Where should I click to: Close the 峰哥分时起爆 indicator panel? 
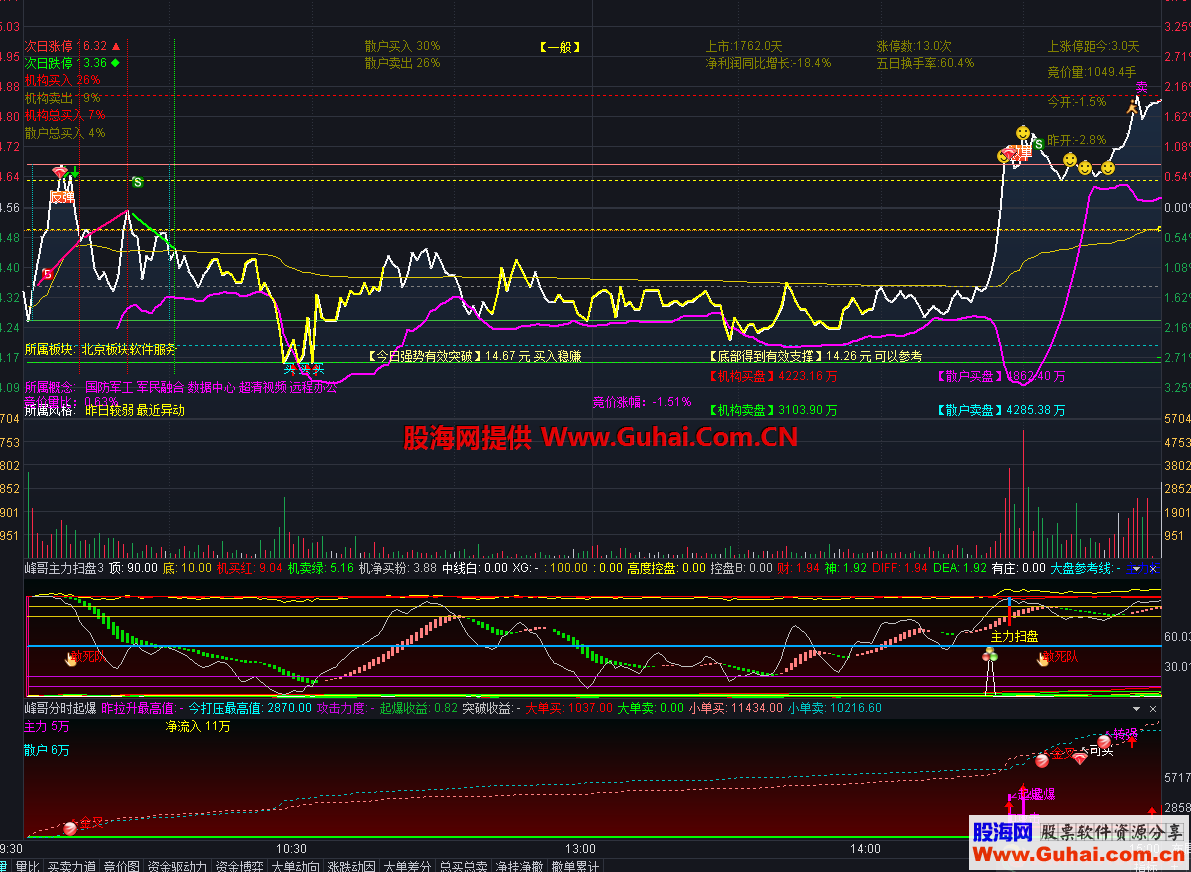(x=1153, y=708)
